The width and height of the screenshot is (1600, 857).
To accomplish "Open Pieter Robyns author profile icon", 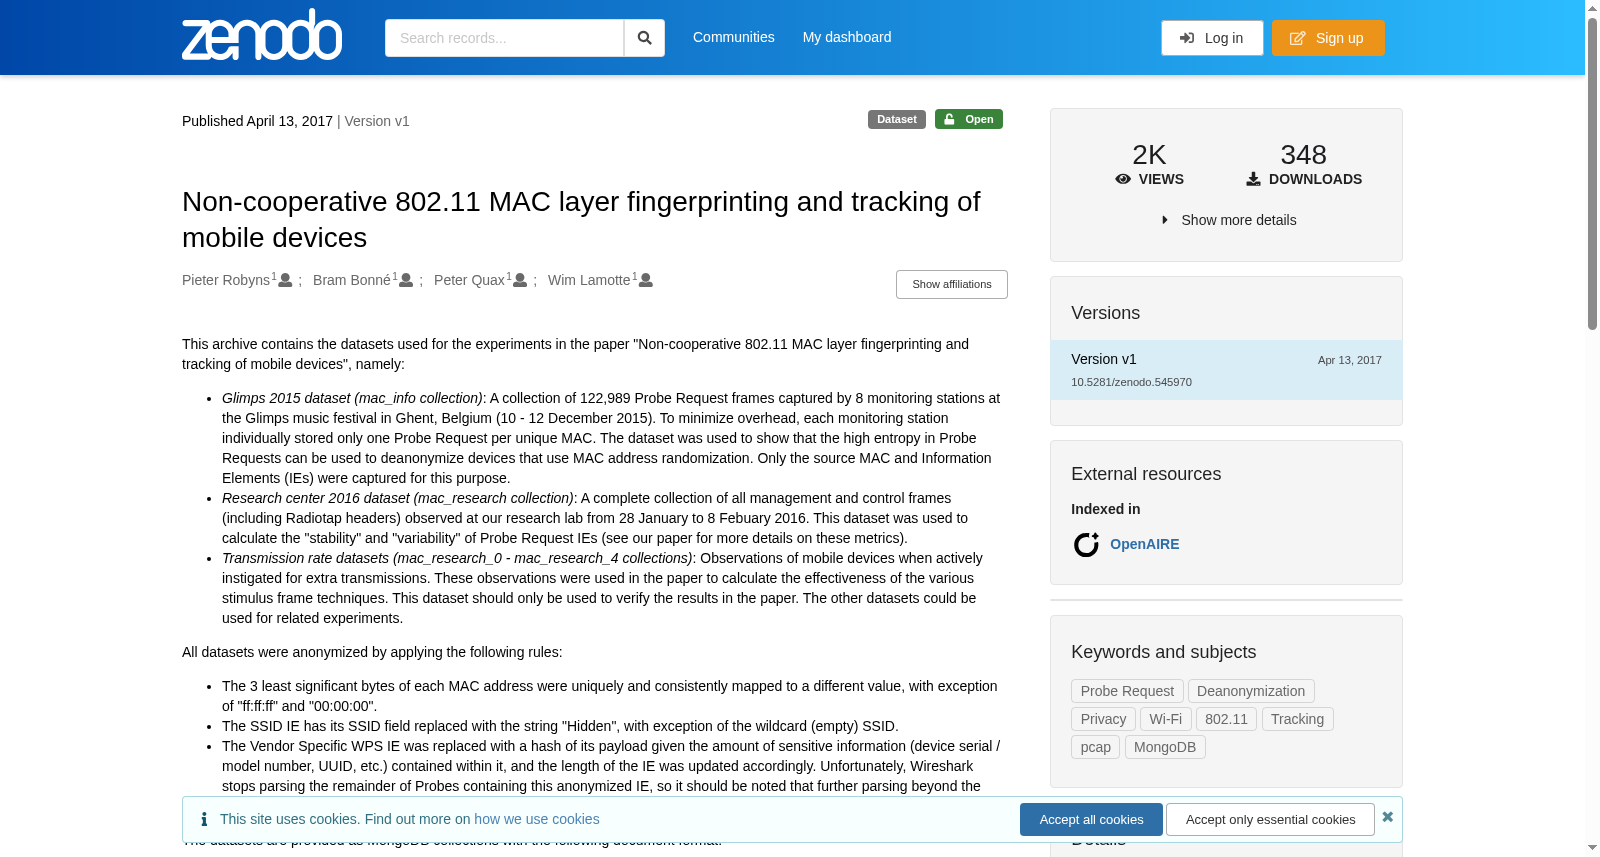I will 285,280.
